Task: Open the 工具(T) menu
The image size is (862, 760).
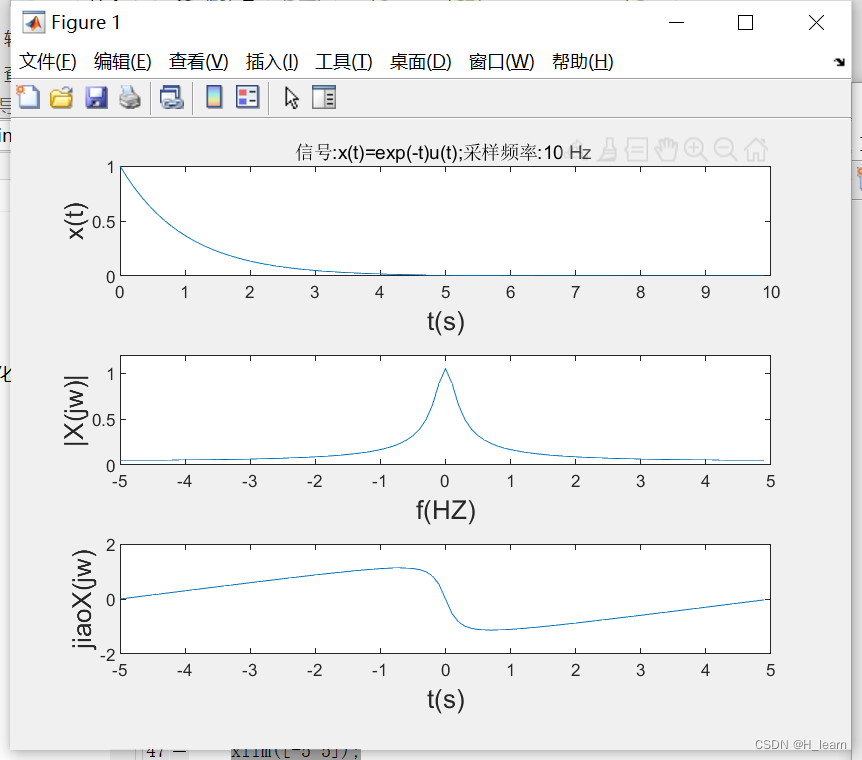Action: coord(344,62)
